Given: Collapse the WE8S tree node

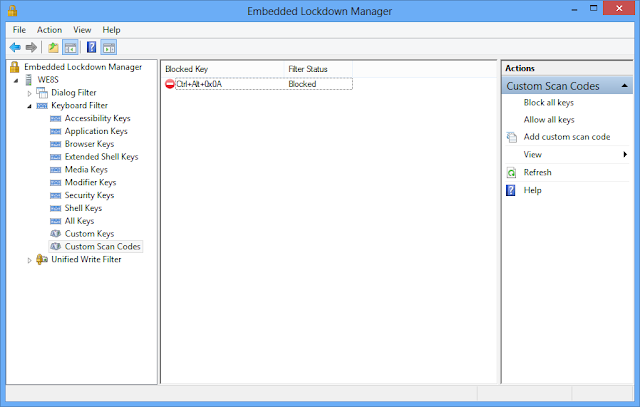Looking at the screenshot, I should tap(16, 80).
